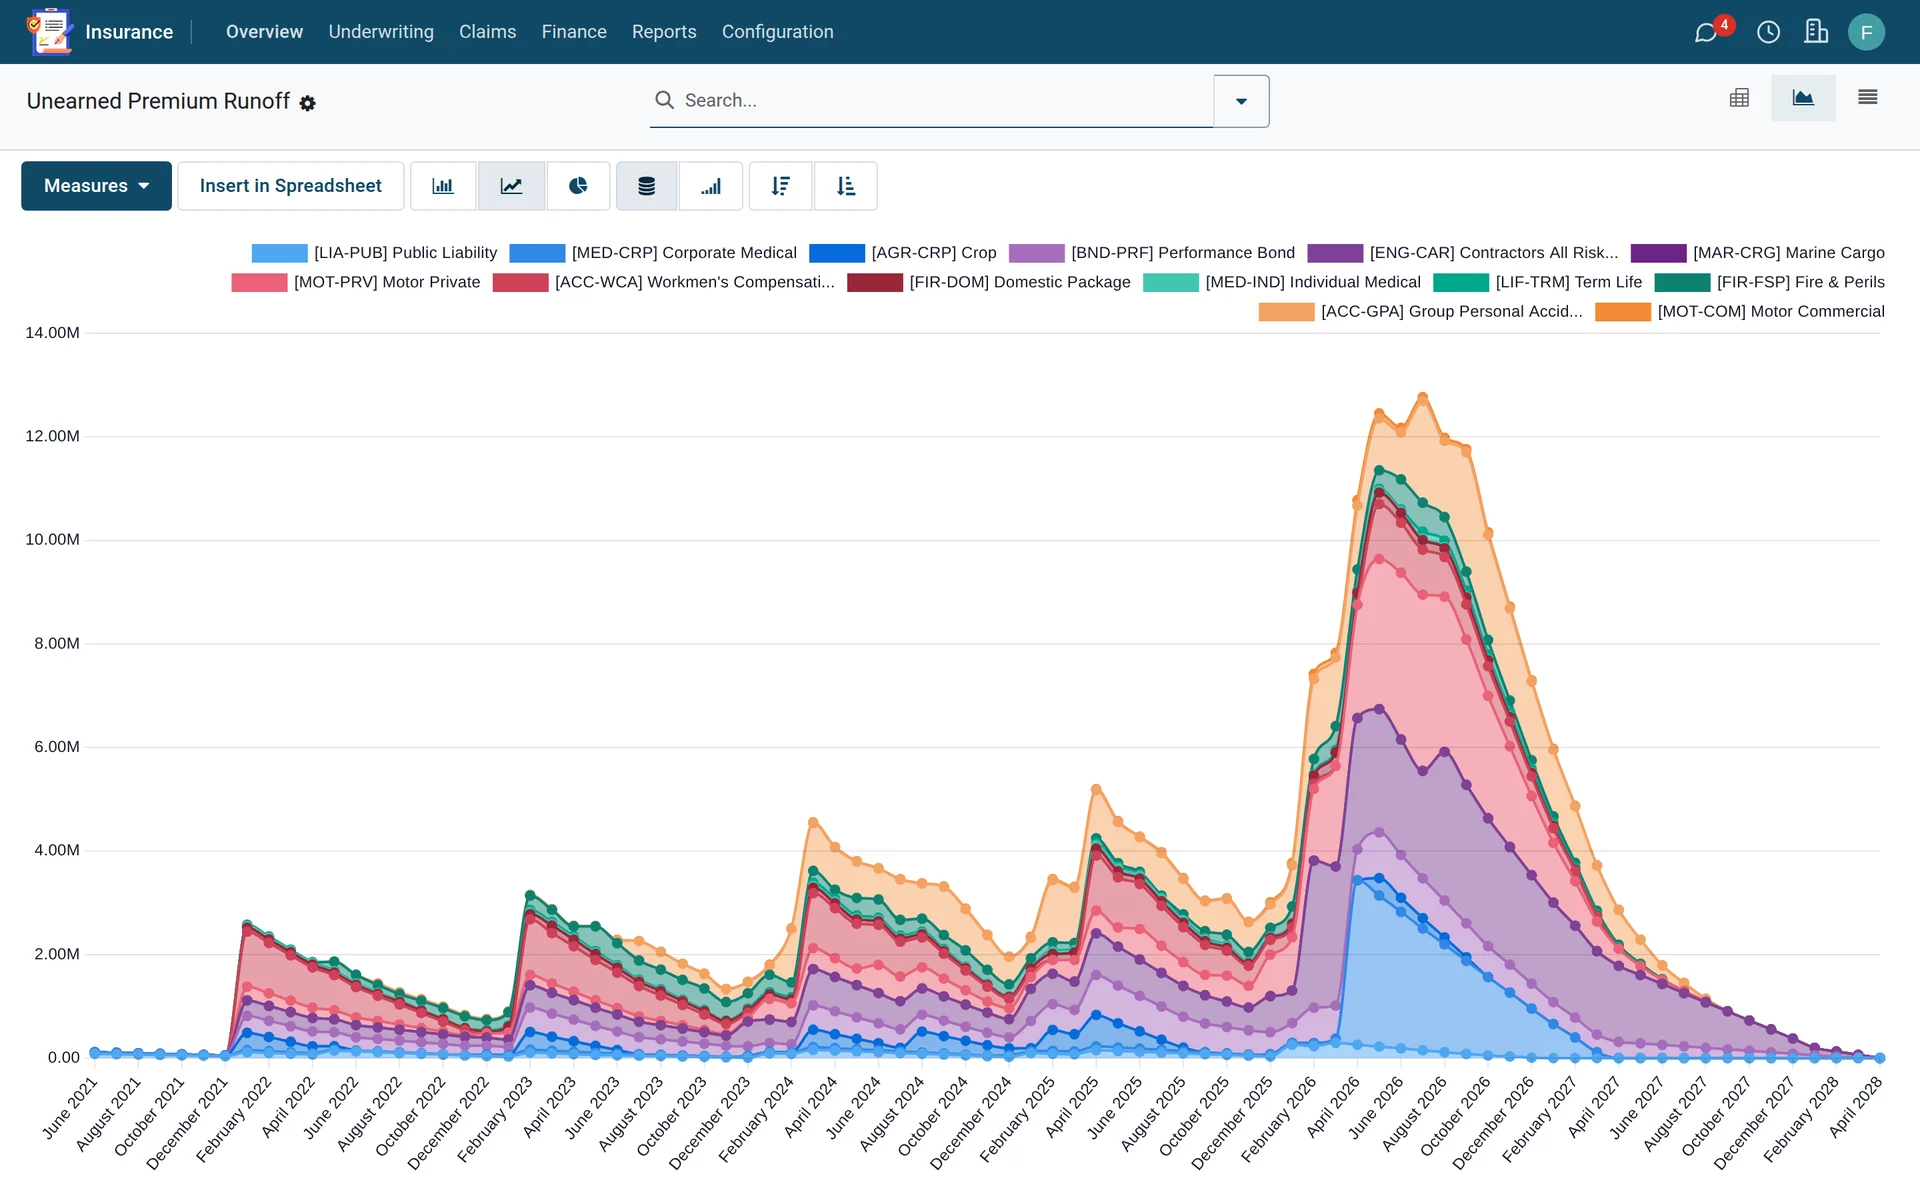
Task: Select pie chart mode
Action: click(578, 186)
